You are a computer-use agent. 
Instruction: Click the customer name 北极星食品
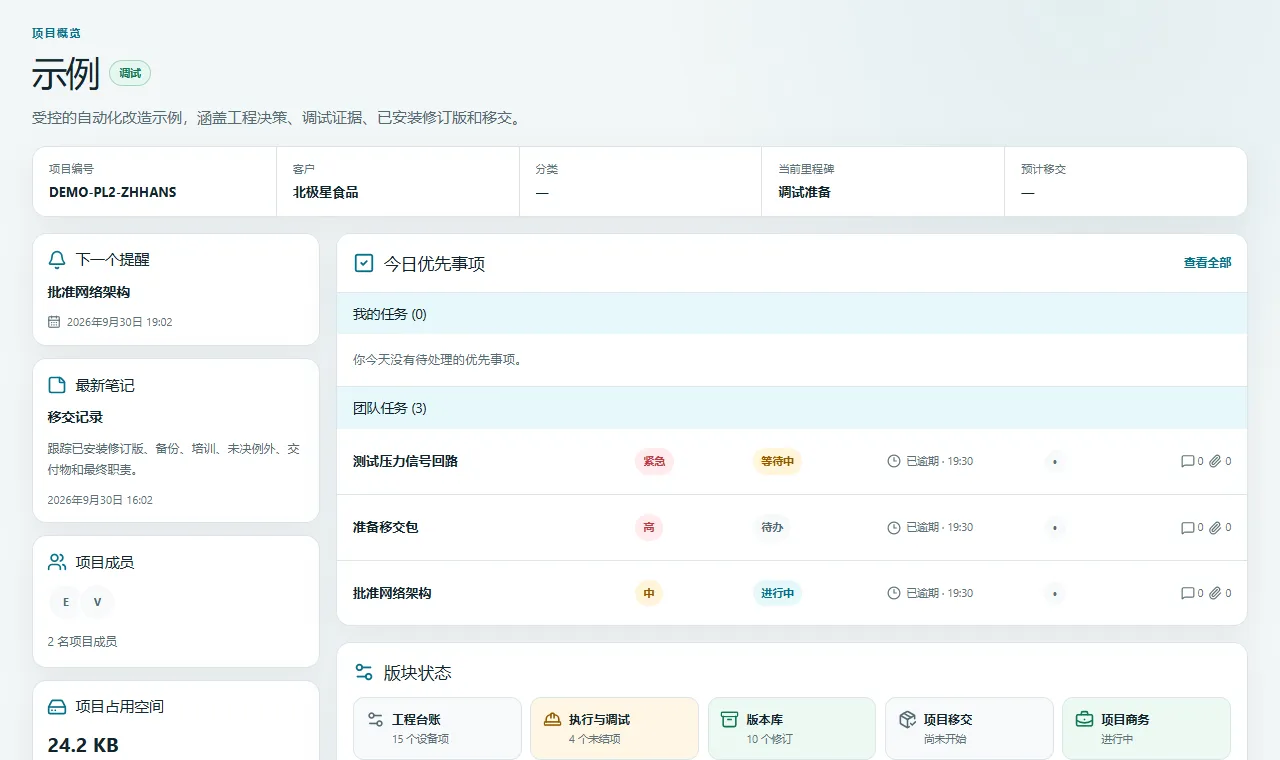326,192
